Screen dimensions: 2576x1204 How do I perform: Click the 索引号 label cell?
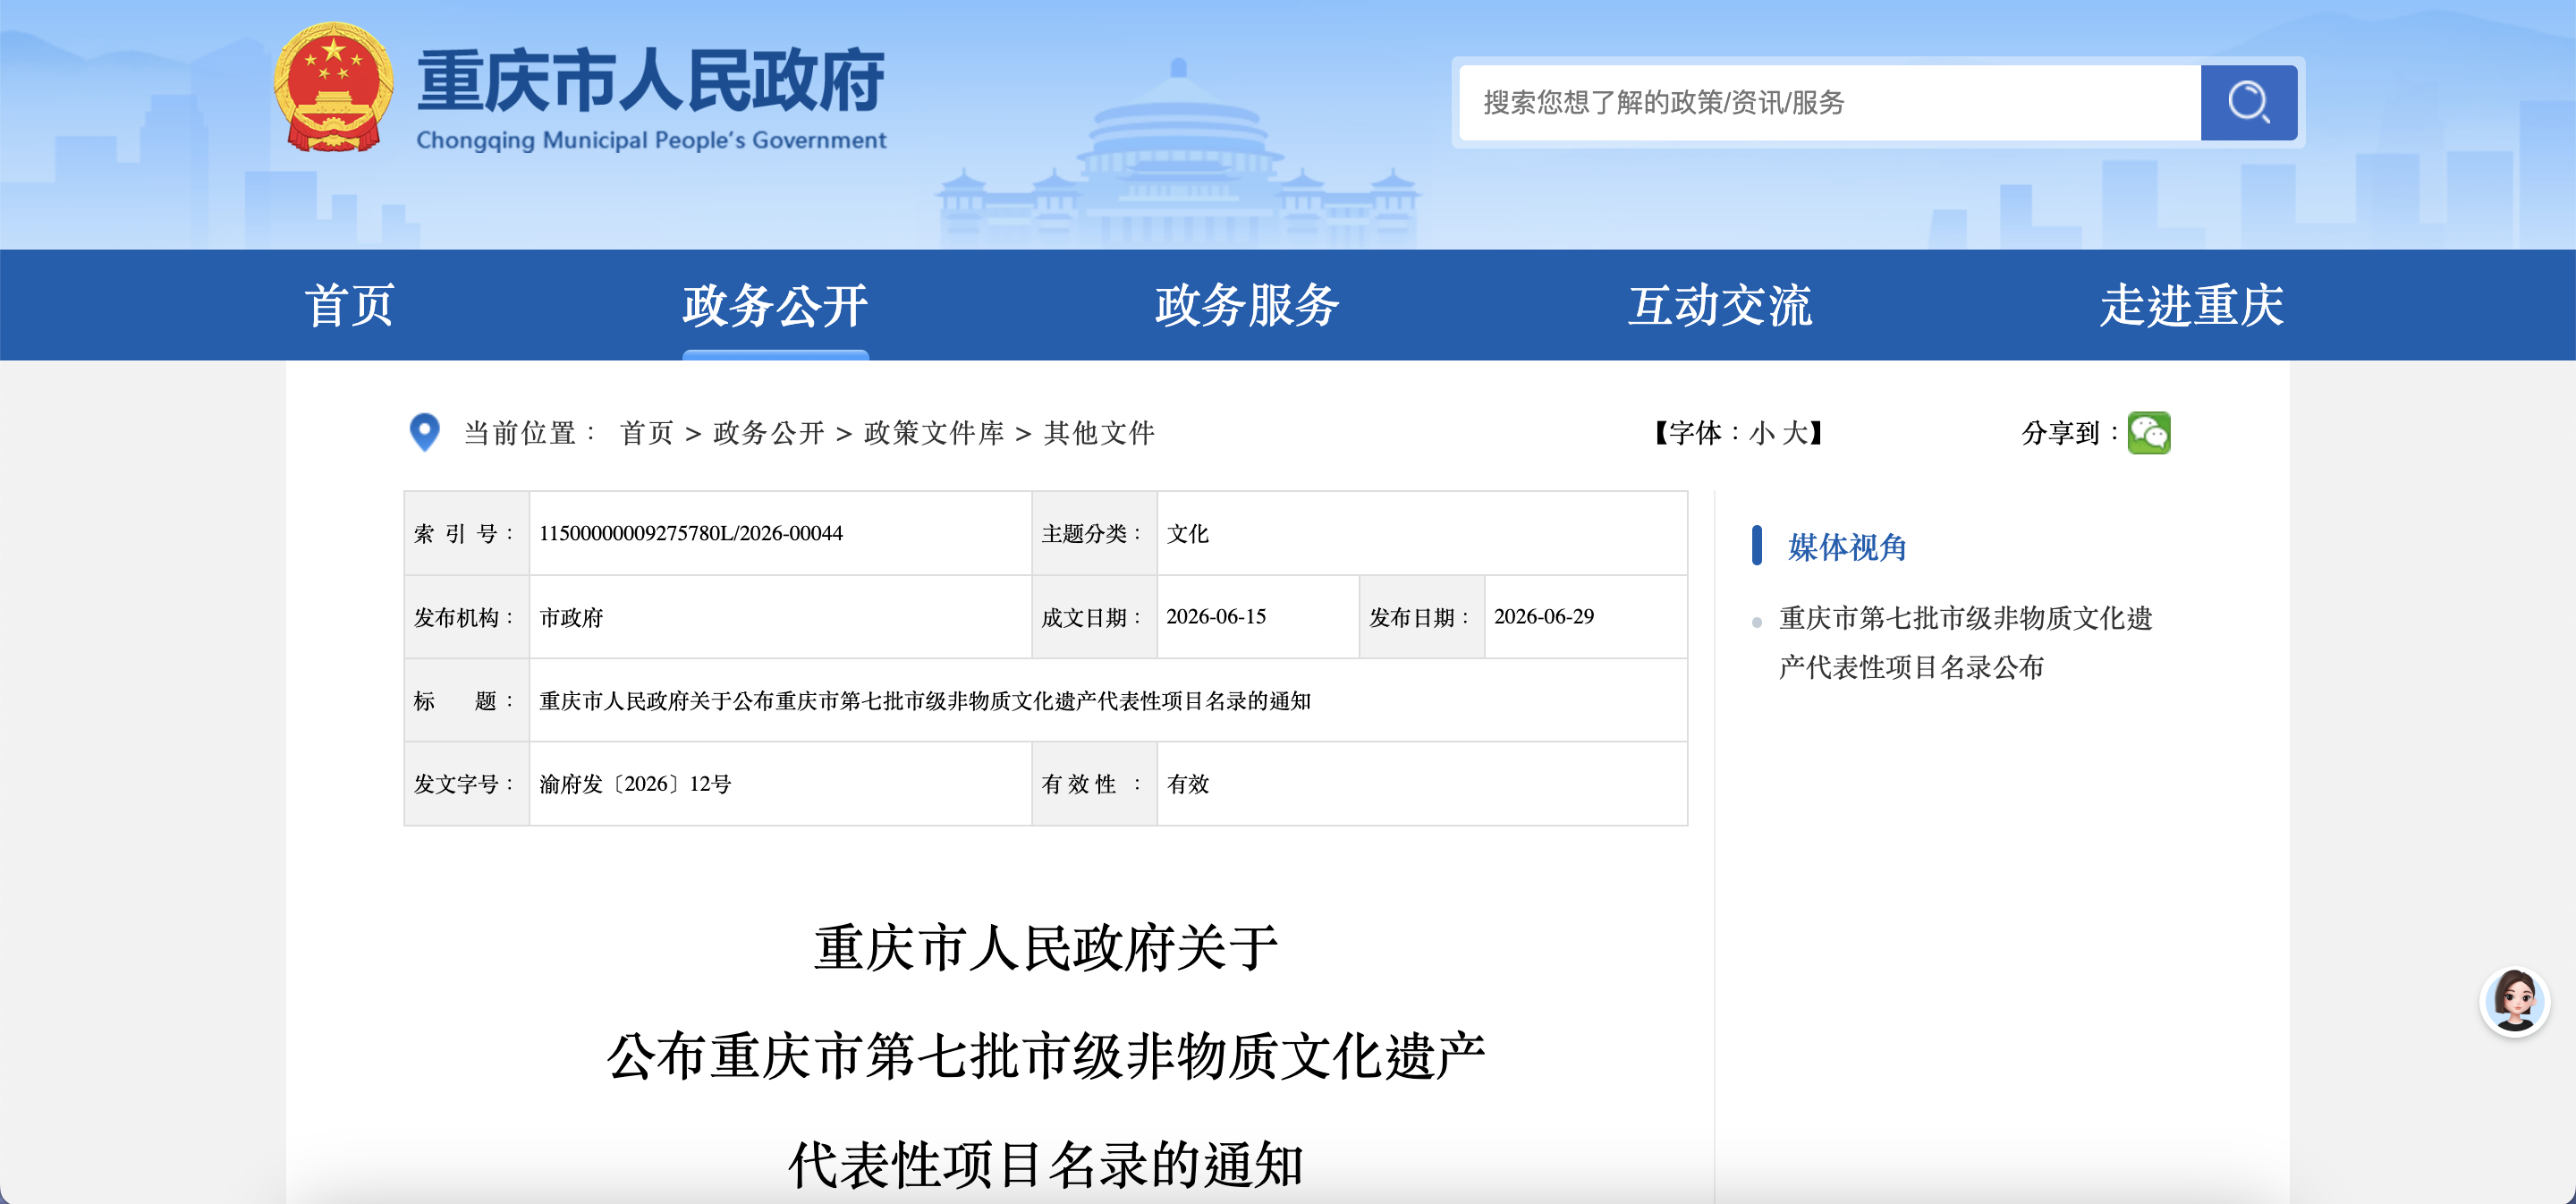coord(466,533)
